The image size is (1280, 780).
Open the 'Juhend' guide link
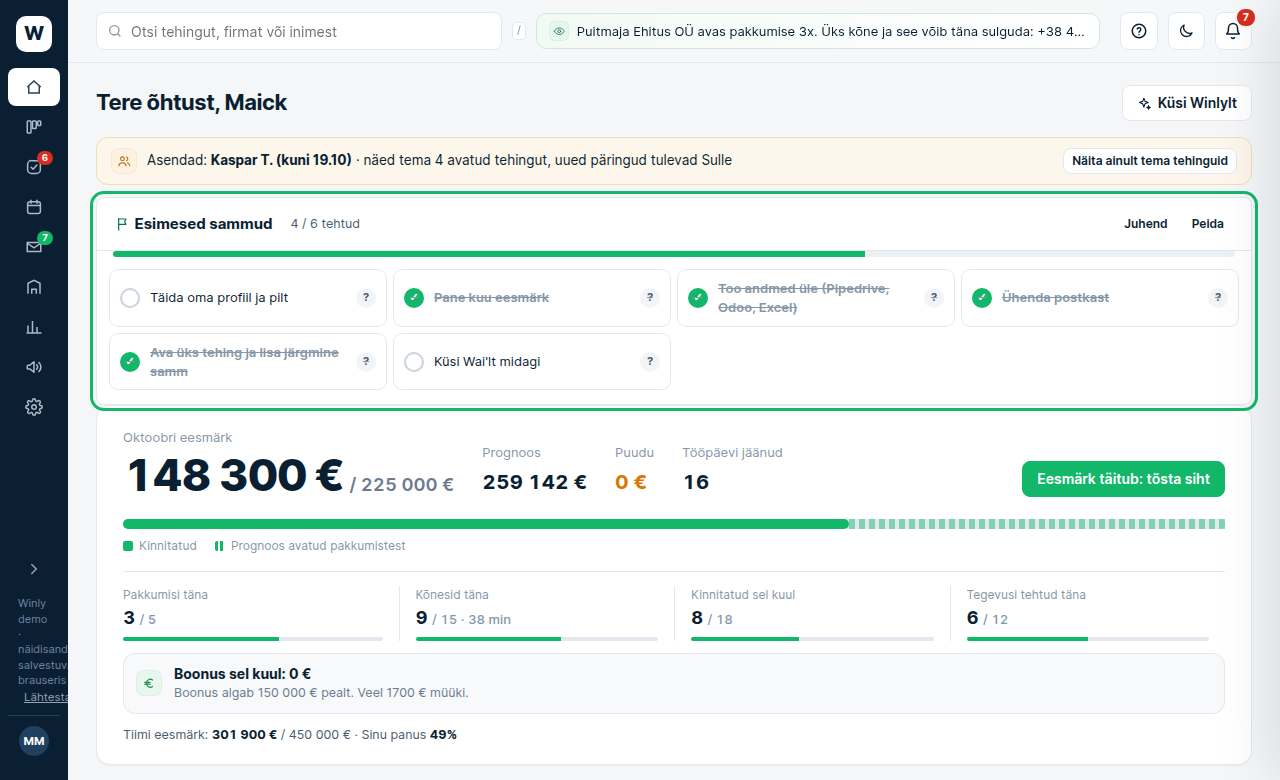click(1146, 224)
